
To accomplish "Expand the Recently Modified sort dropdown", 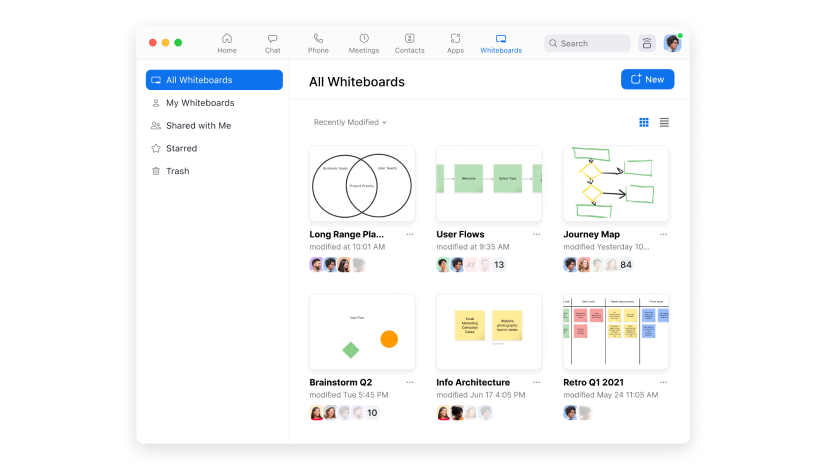I will [x=350, y=122].
